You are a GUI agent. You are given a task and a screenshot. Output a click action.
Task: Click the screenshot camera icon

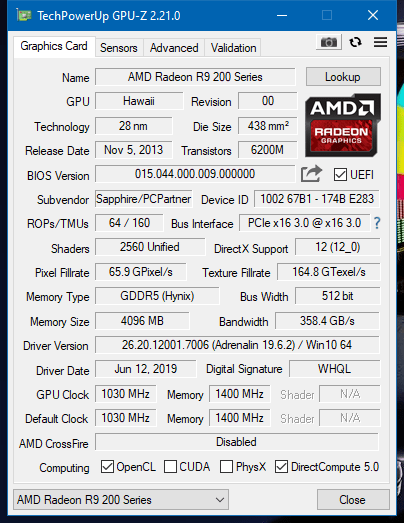pos(329,42)
